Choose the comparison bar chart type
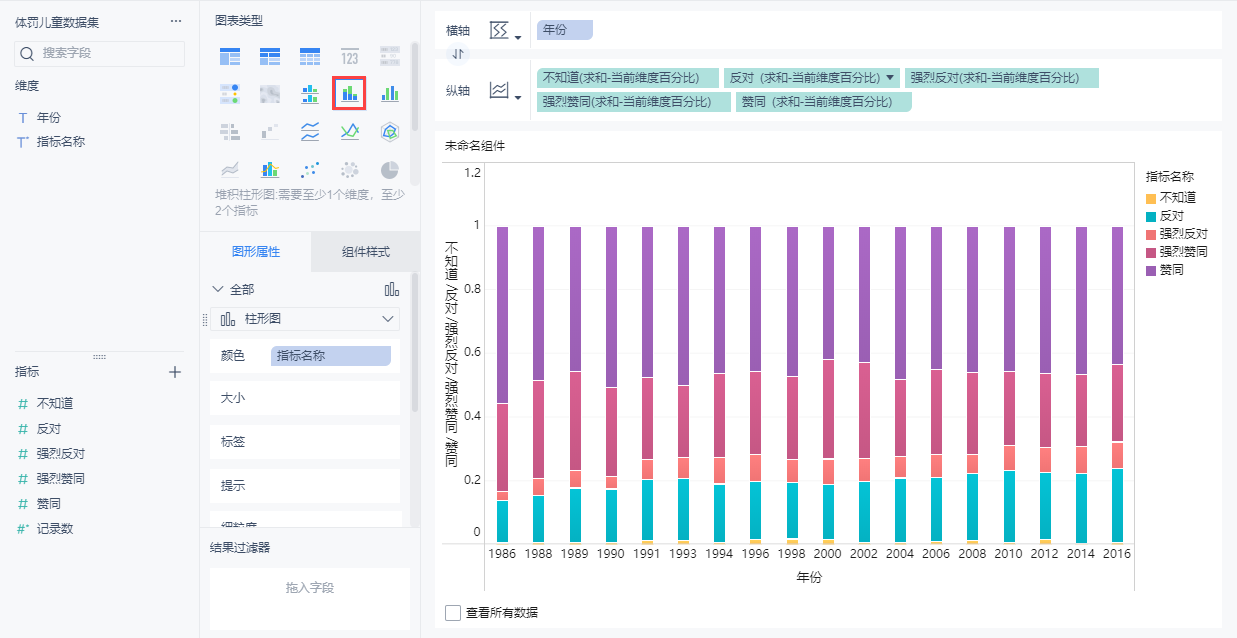Image resolution: width=1237 pixels, height=638 pixels. (x=230, y=131)
